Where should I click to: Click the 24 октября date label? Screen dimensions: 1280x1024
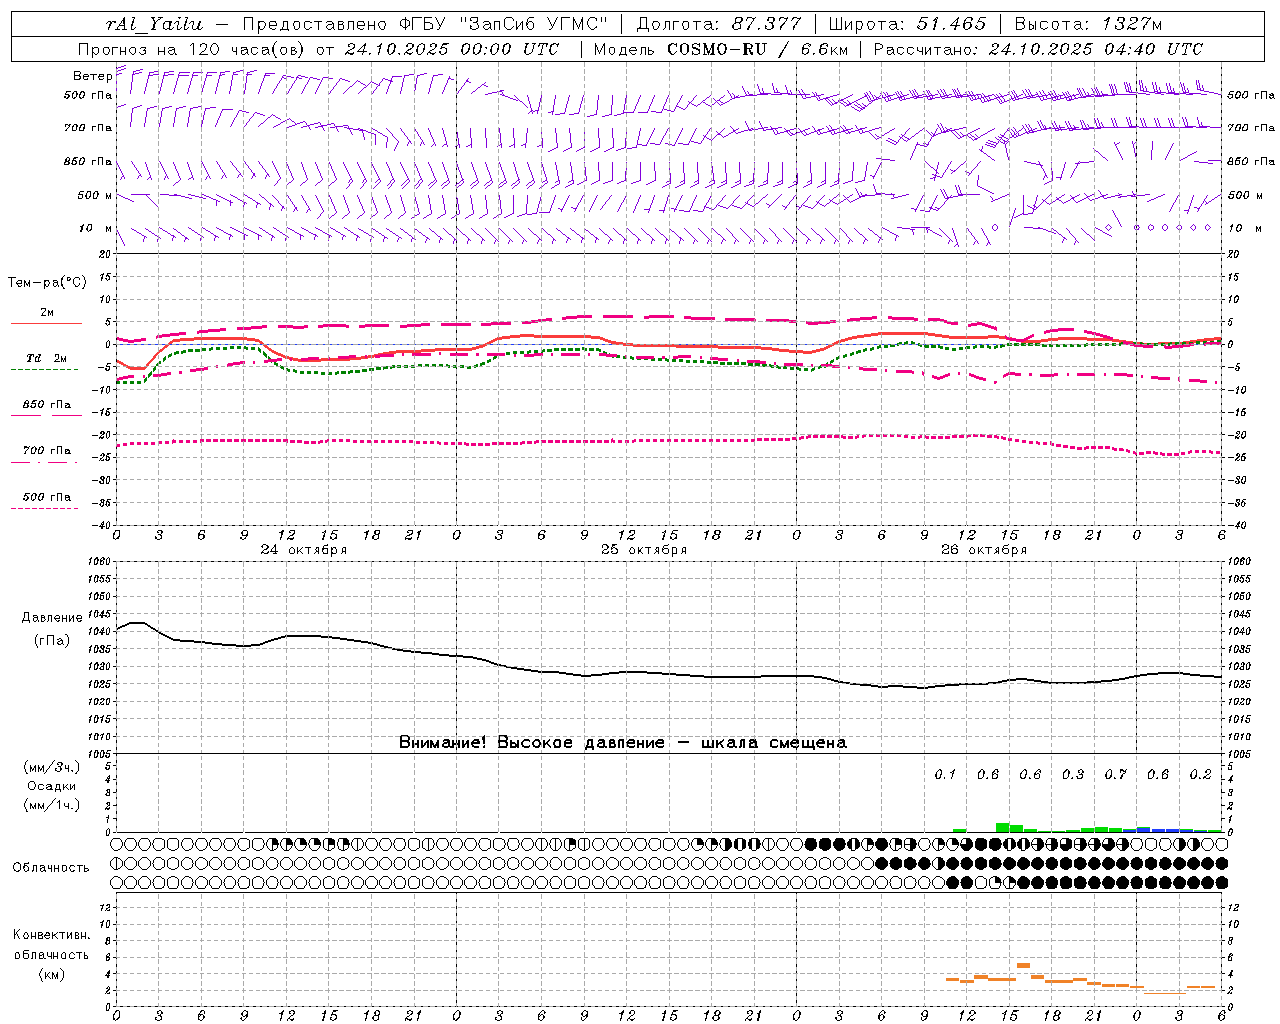point(304,550)
